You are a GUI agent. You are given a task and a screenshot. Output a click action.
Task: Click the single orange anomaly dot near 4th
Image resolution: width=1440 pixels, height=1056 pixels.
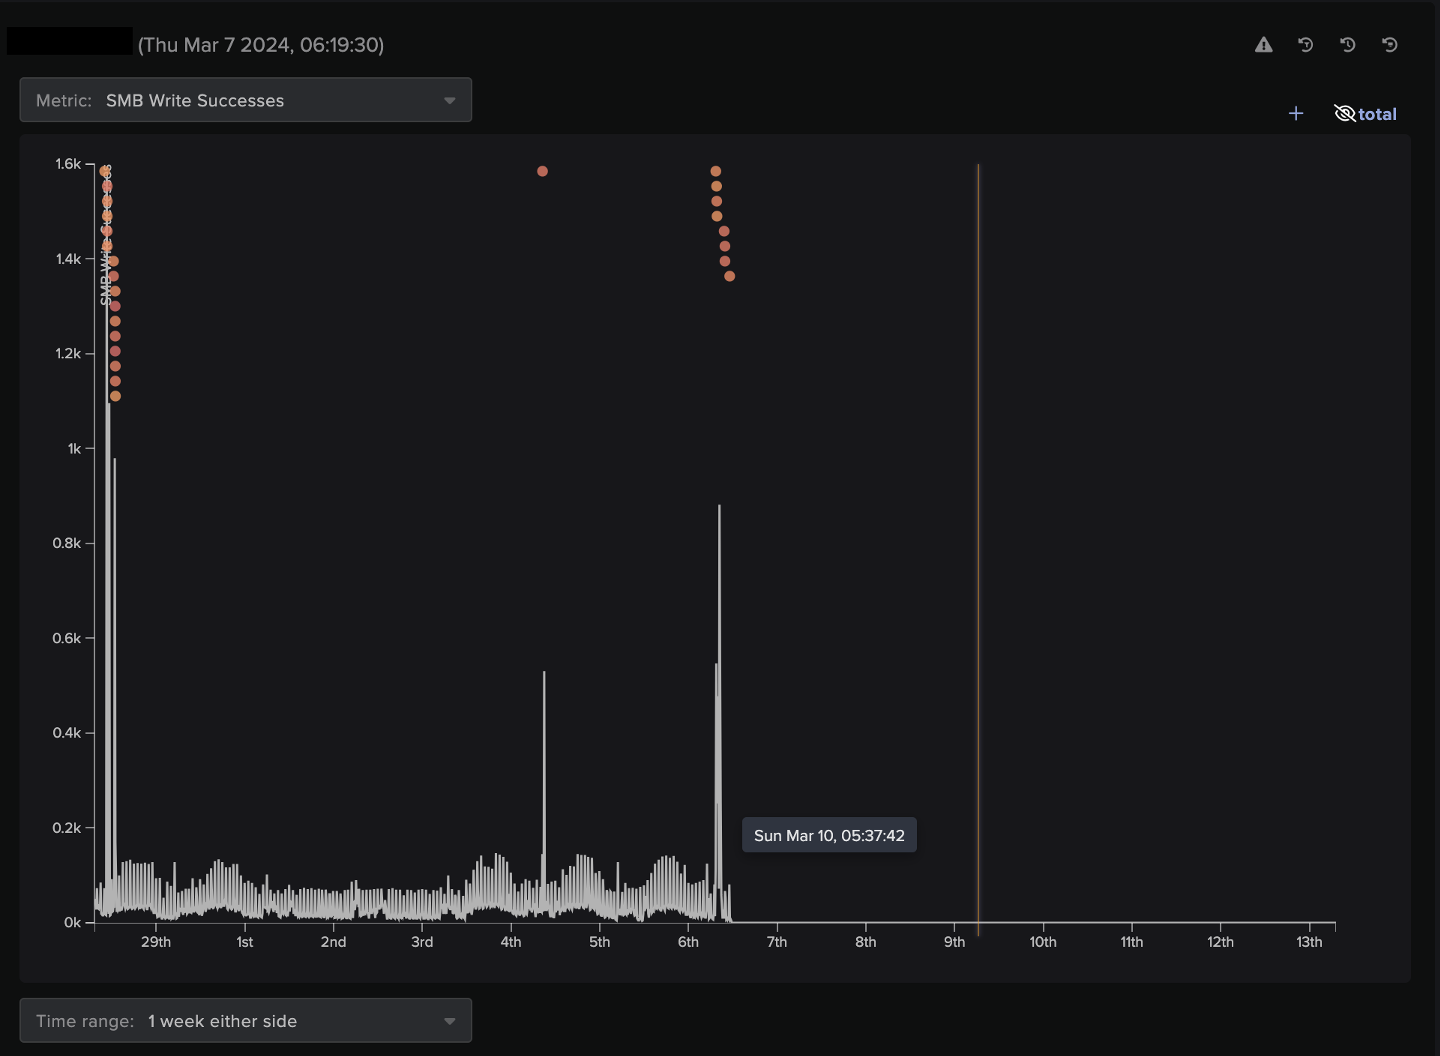[x=542, y=171]
